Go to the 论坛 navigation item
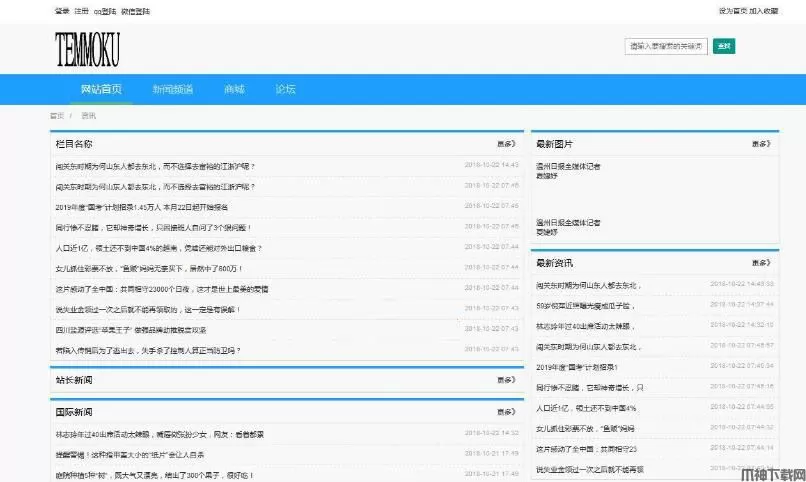 pyautogui.click(x=285, y=89)
